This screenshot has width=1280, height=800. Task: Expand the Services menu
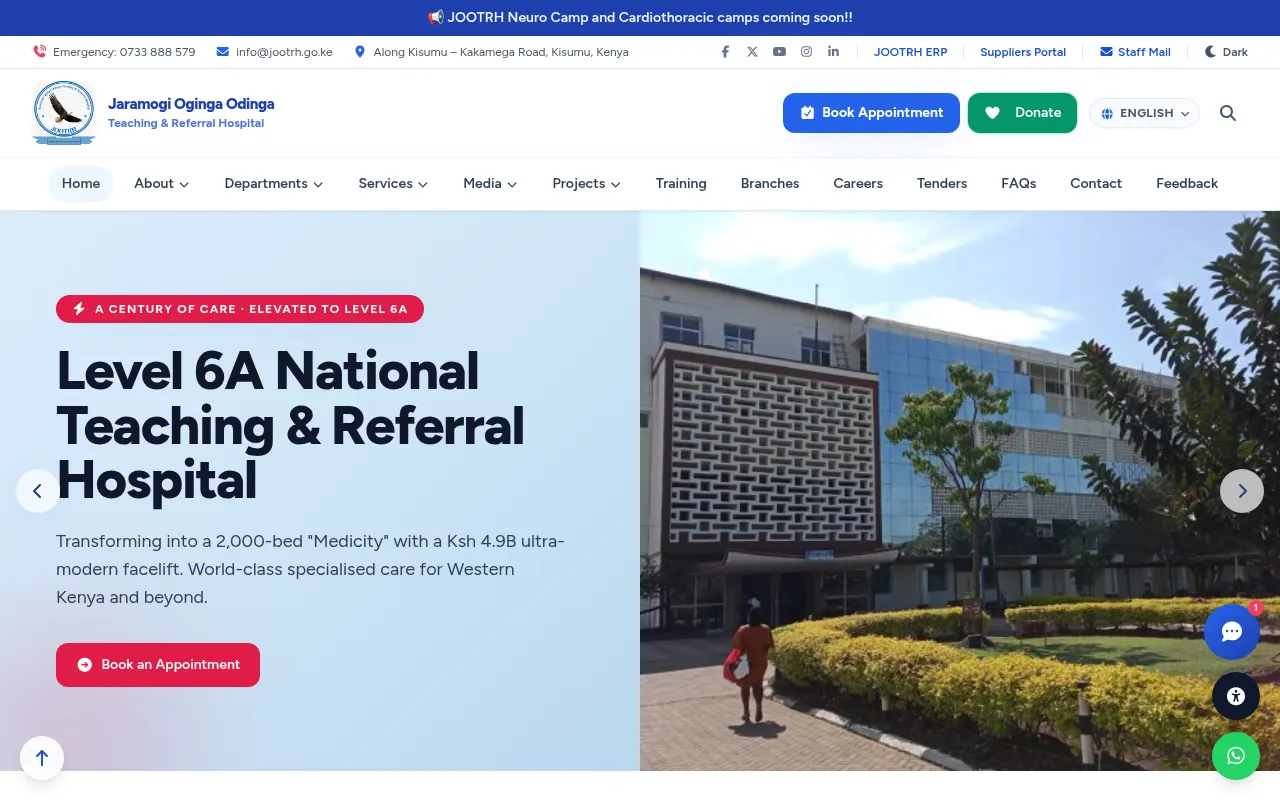click(393, 184)
